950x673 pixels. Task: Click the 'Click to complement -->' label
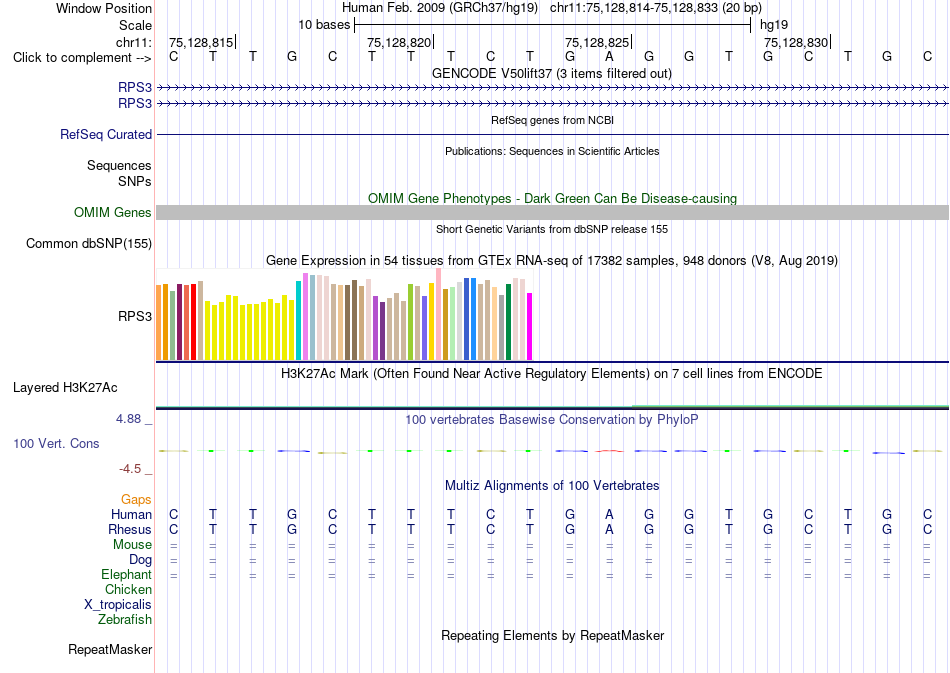(x=82, y=58)
